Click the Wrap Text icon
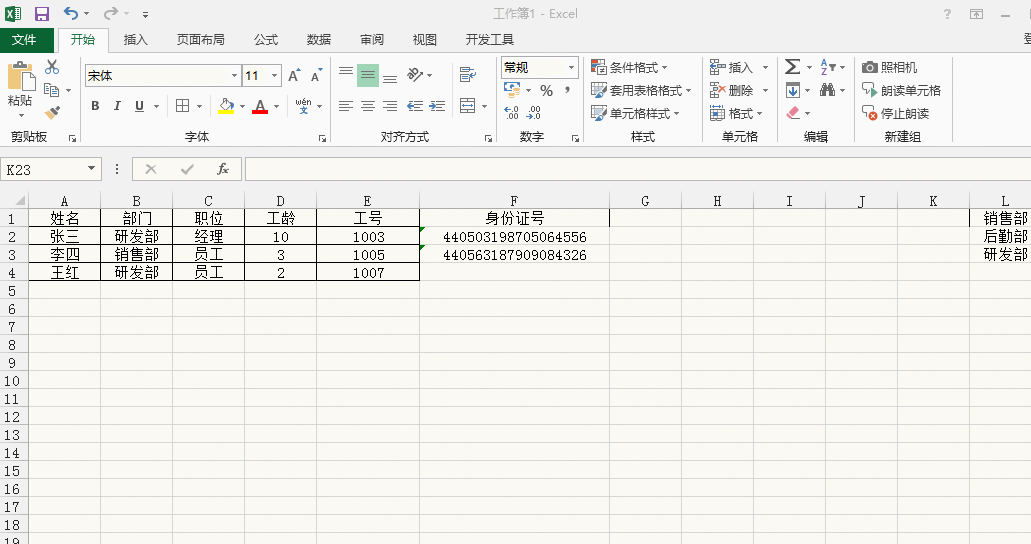The width and height of the screenshot is (1031, 544). 467,75
